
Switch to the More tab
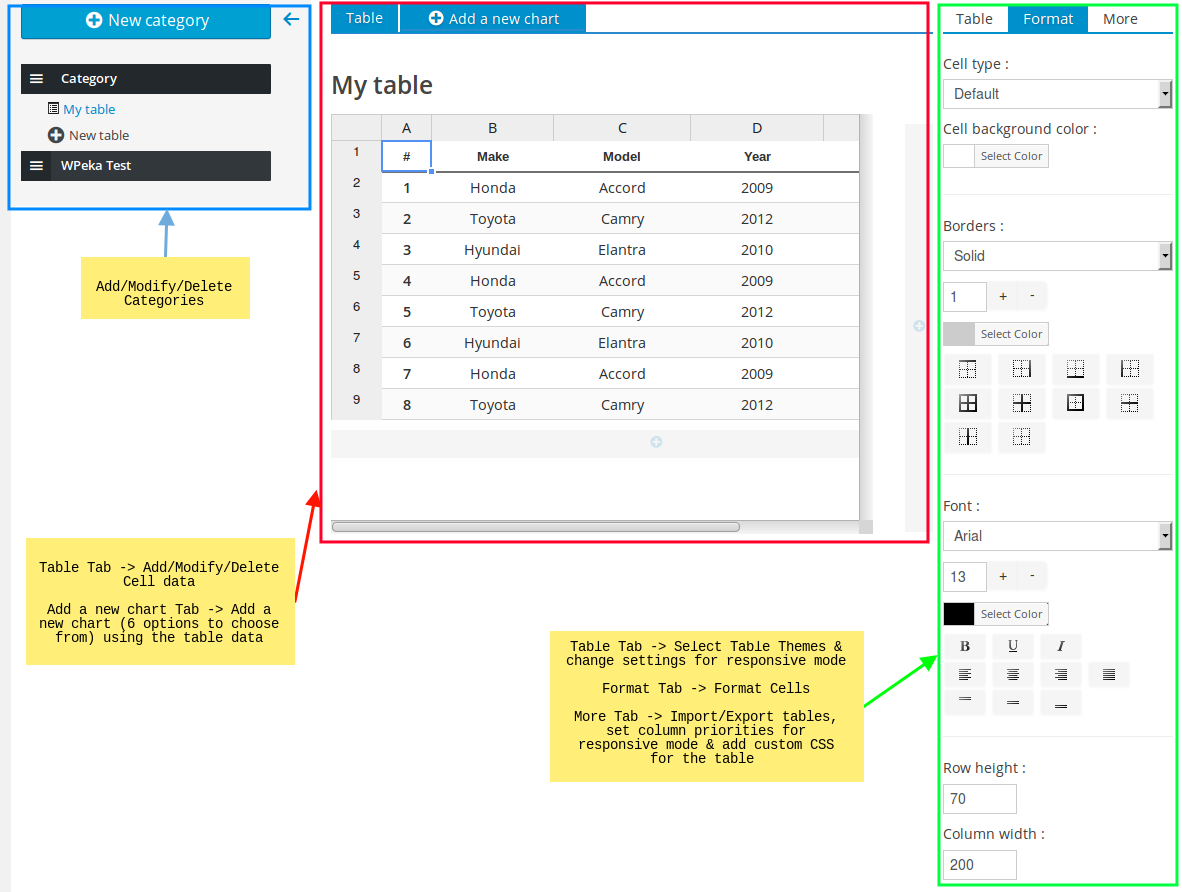coord(1120,19)
